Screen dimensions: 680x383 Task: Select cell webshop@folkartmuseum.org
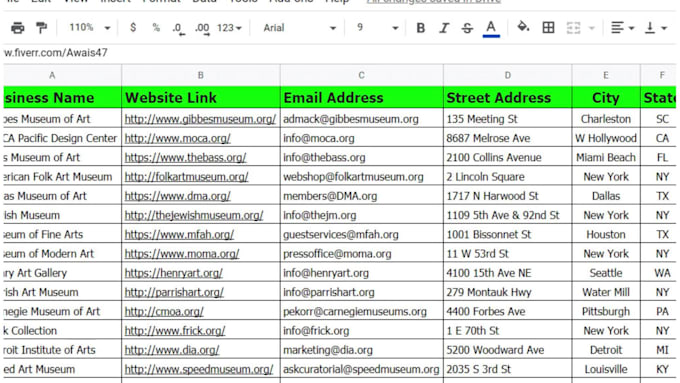point(362,177)
